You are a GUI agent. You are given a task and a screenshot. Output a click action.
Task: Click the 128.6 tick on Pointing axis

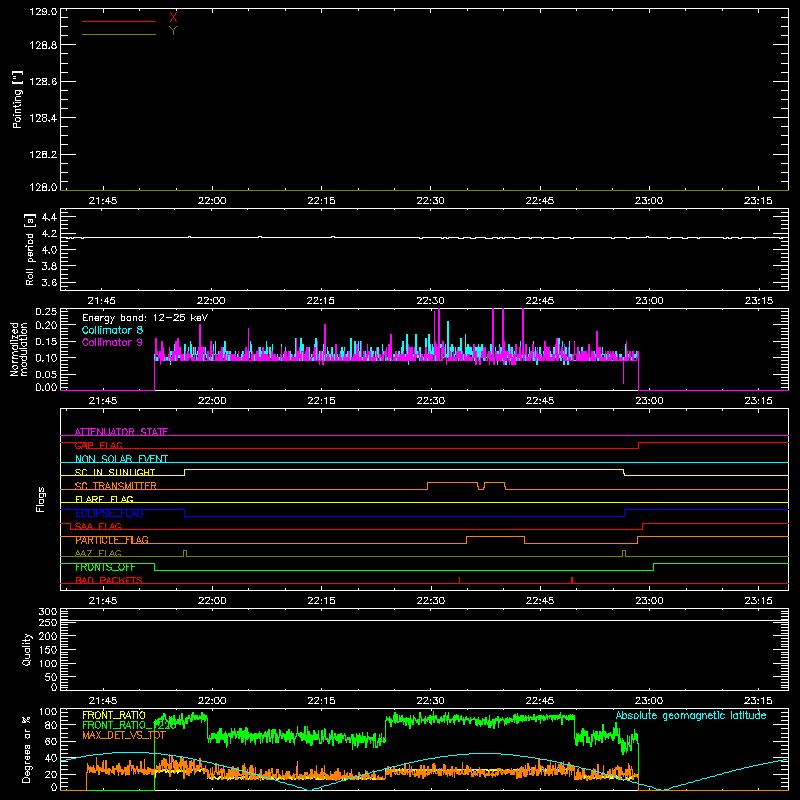point(43,82)
